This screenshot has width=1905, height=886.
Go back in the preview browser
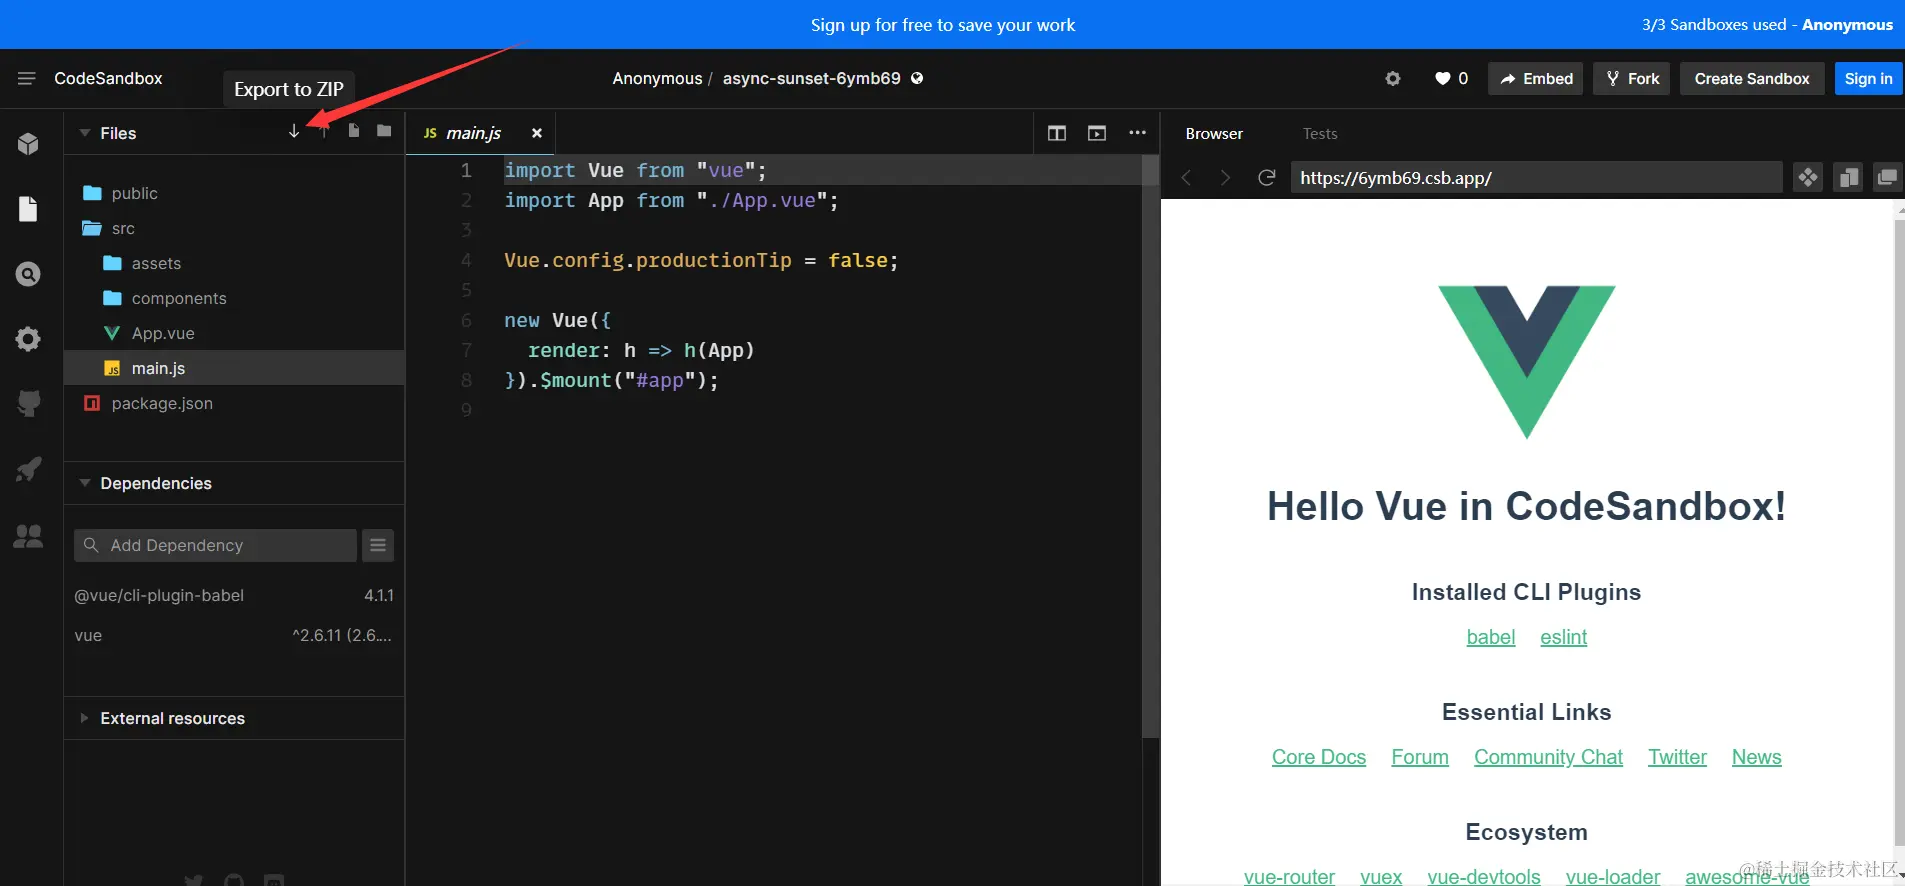coord(1186,178)
